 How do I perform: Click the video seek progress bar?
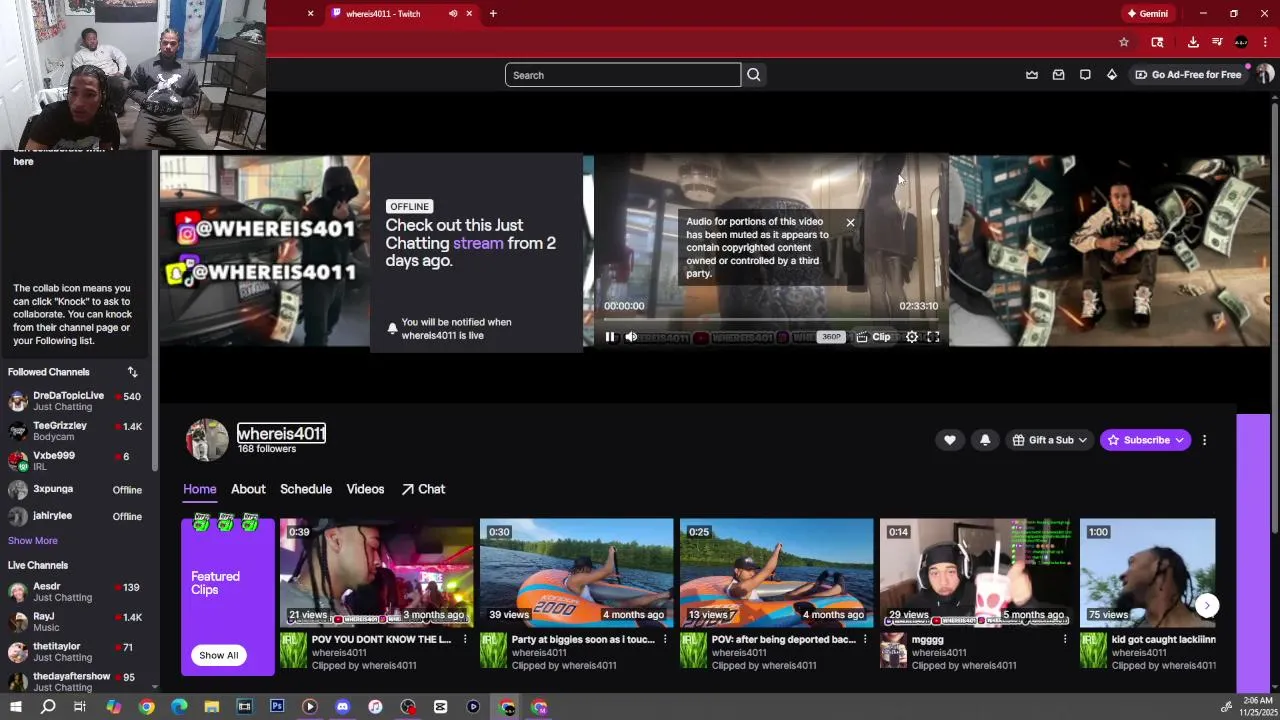(770, 319)
